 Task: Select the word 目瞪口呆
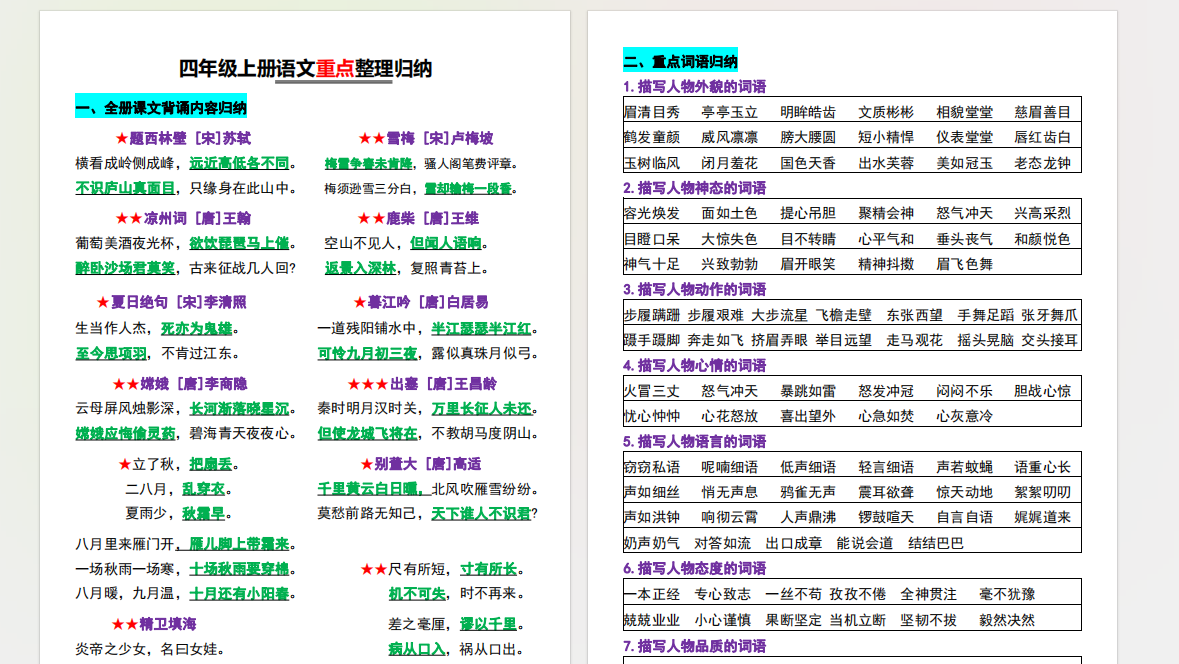click(x=652, y=240)
